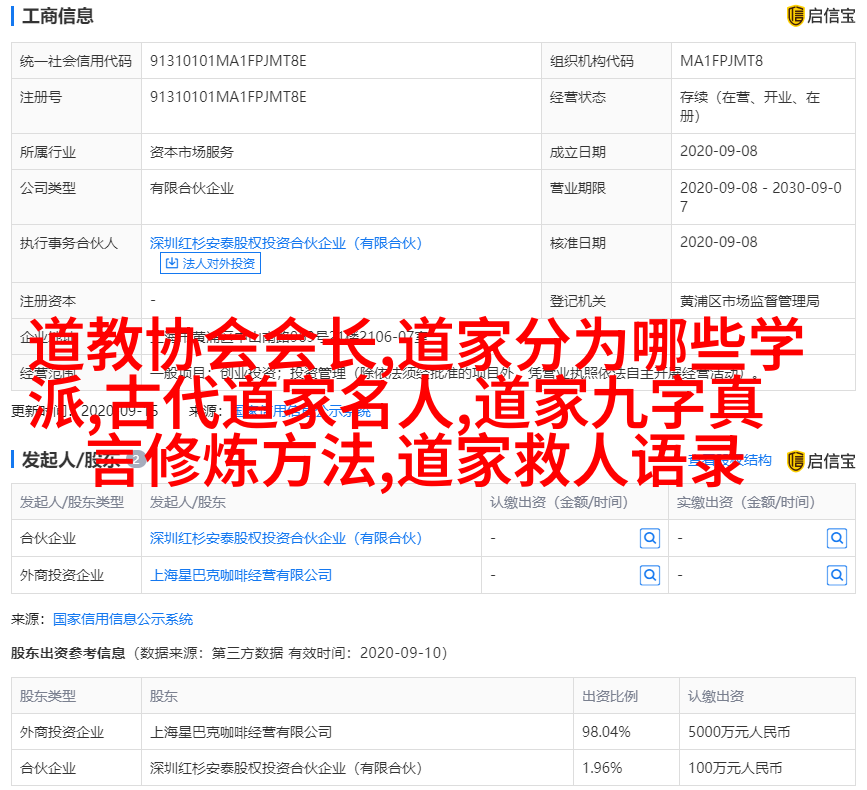Viewport: 867px width, 790px height.
Task: Click the 有限合伙企业 company type value
Action: [192, 188]
